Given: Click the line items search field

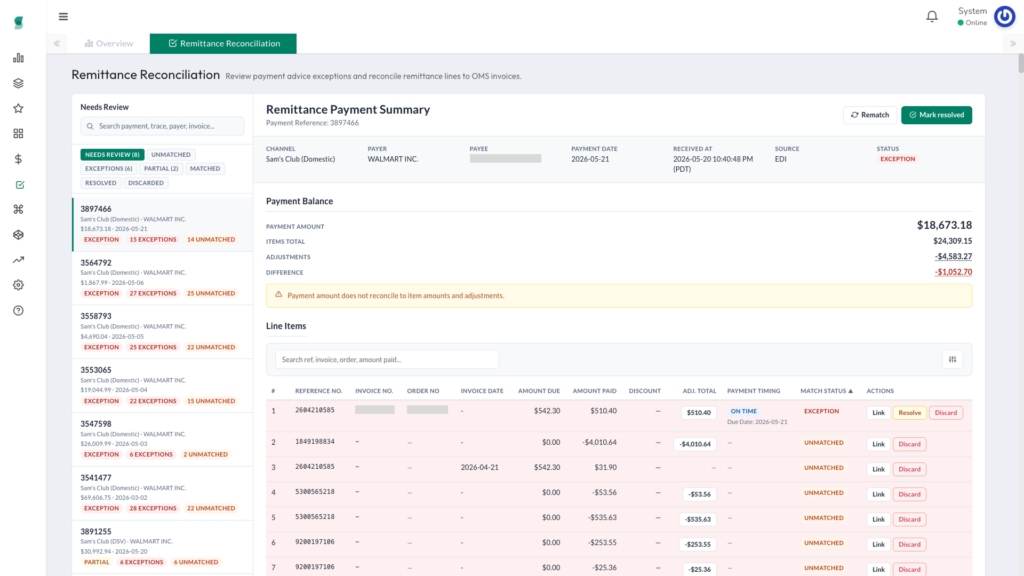Looking at the screenshot, I should 387,359.
